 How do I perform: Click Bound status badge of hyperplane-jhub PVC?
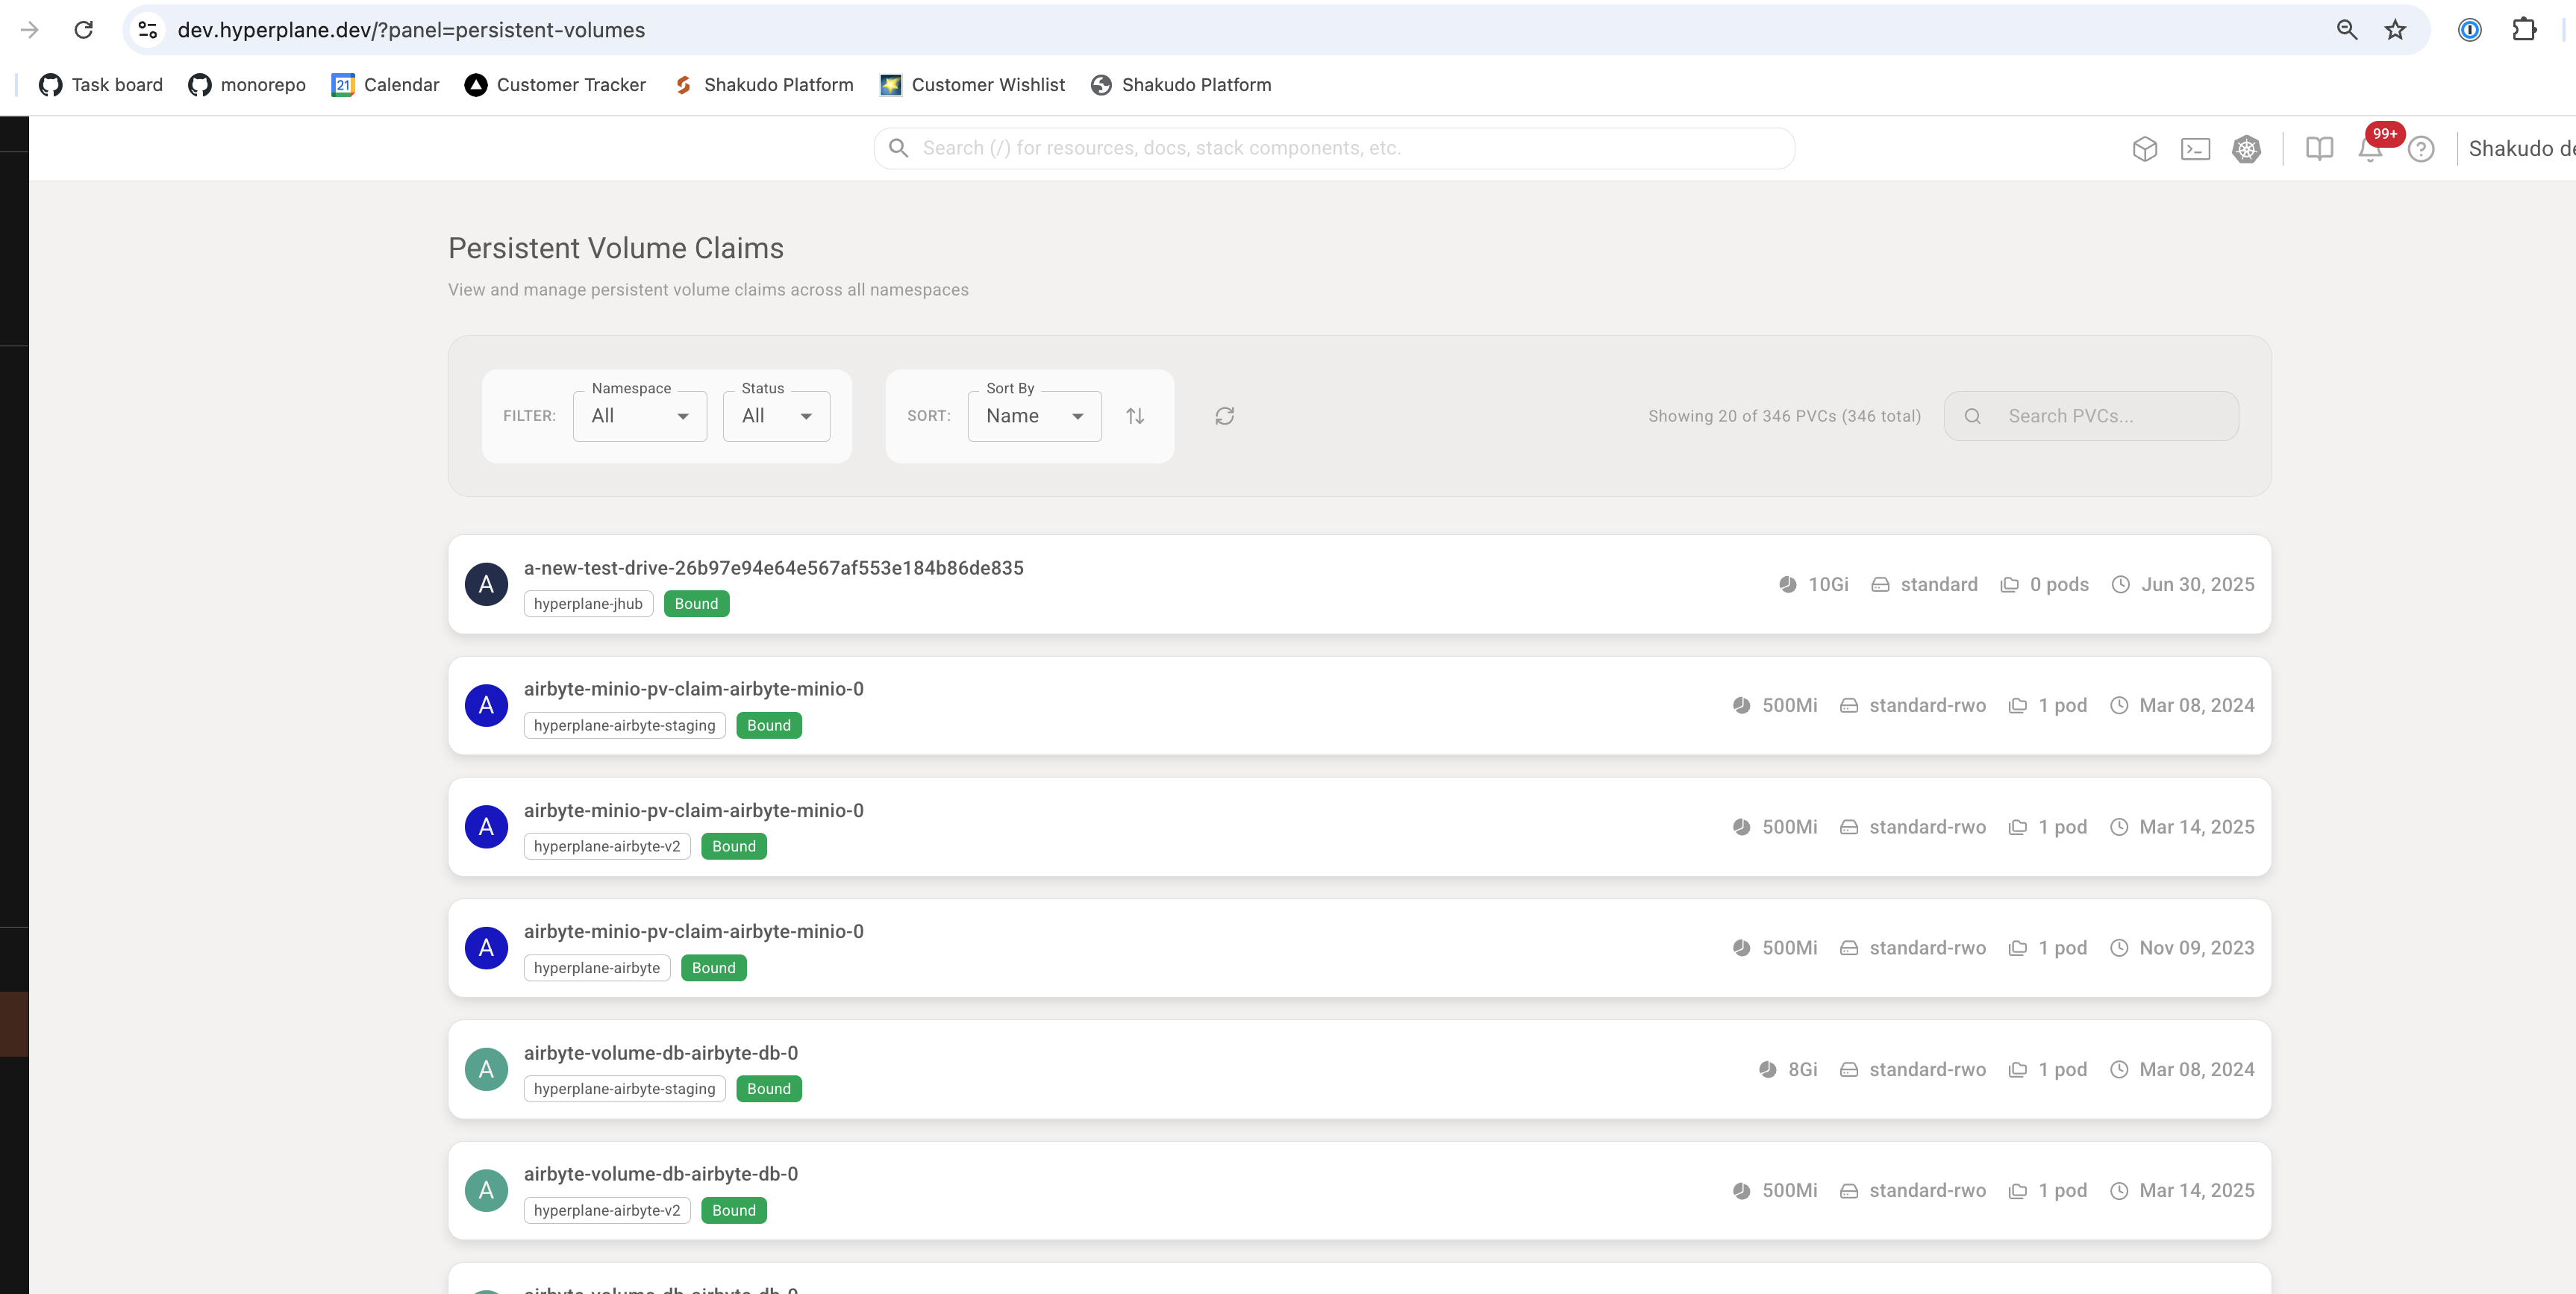click(x=696, y=604)
